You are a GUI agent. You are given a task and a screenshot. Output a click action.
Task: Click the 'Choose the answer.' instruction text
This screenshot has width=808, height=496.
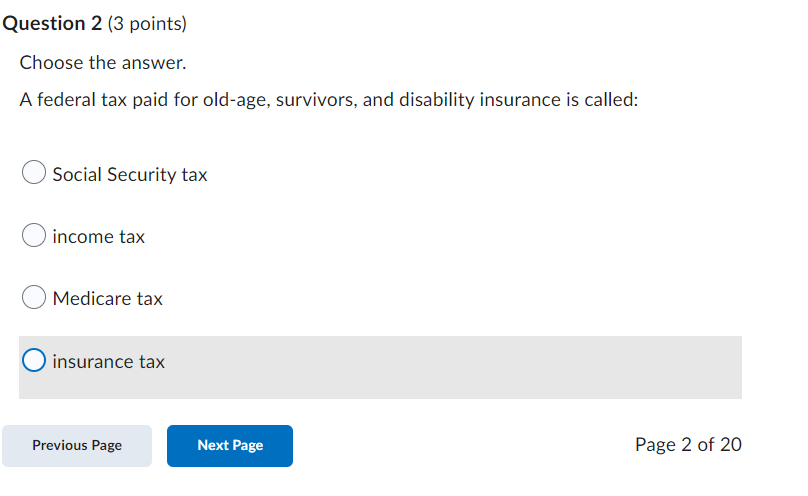click(103, 63)
